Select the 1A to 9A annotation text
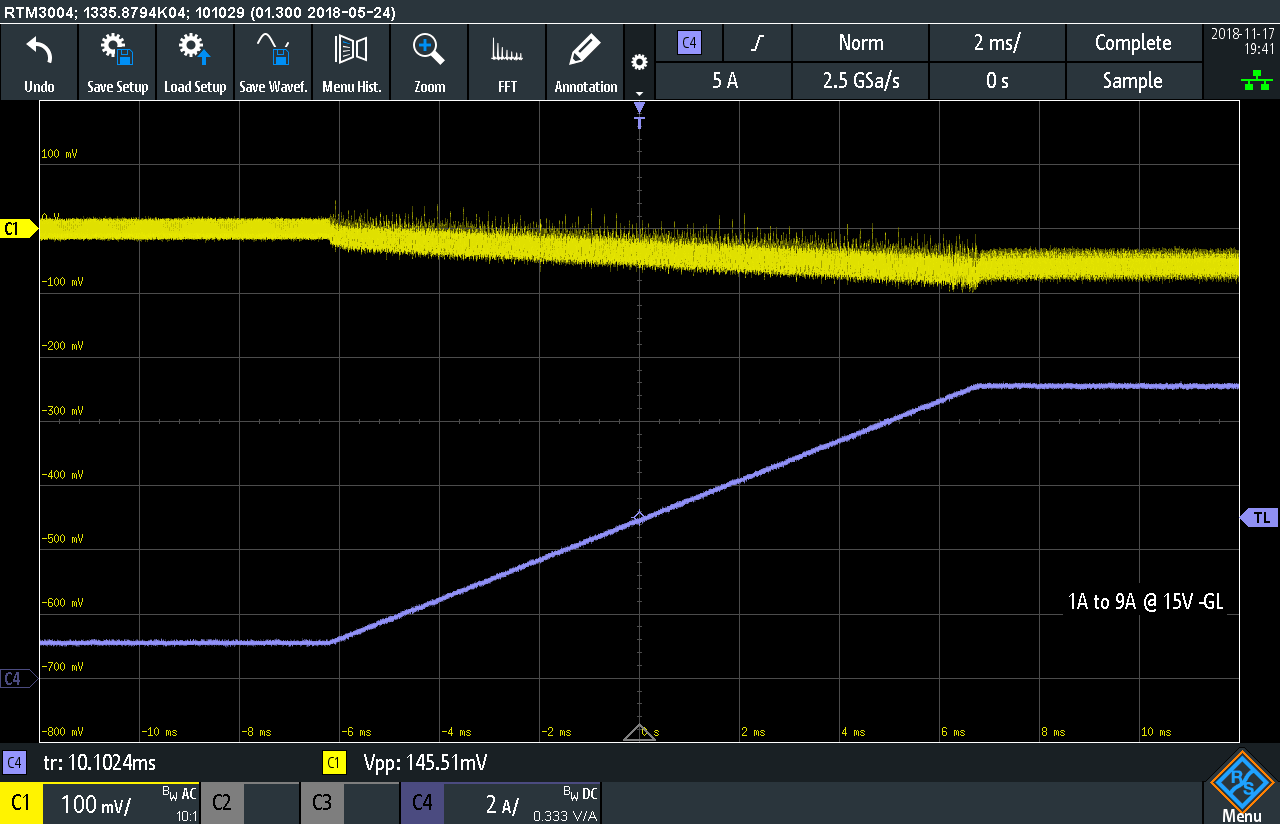 pyautogui.click(x=1144, y=601)
